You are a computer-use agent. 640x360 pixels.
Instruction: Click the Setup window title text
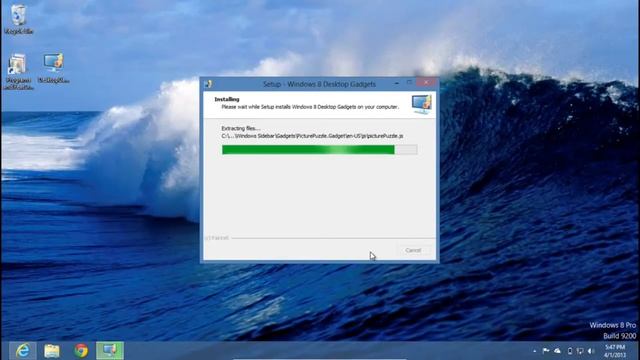click(319, 84)
